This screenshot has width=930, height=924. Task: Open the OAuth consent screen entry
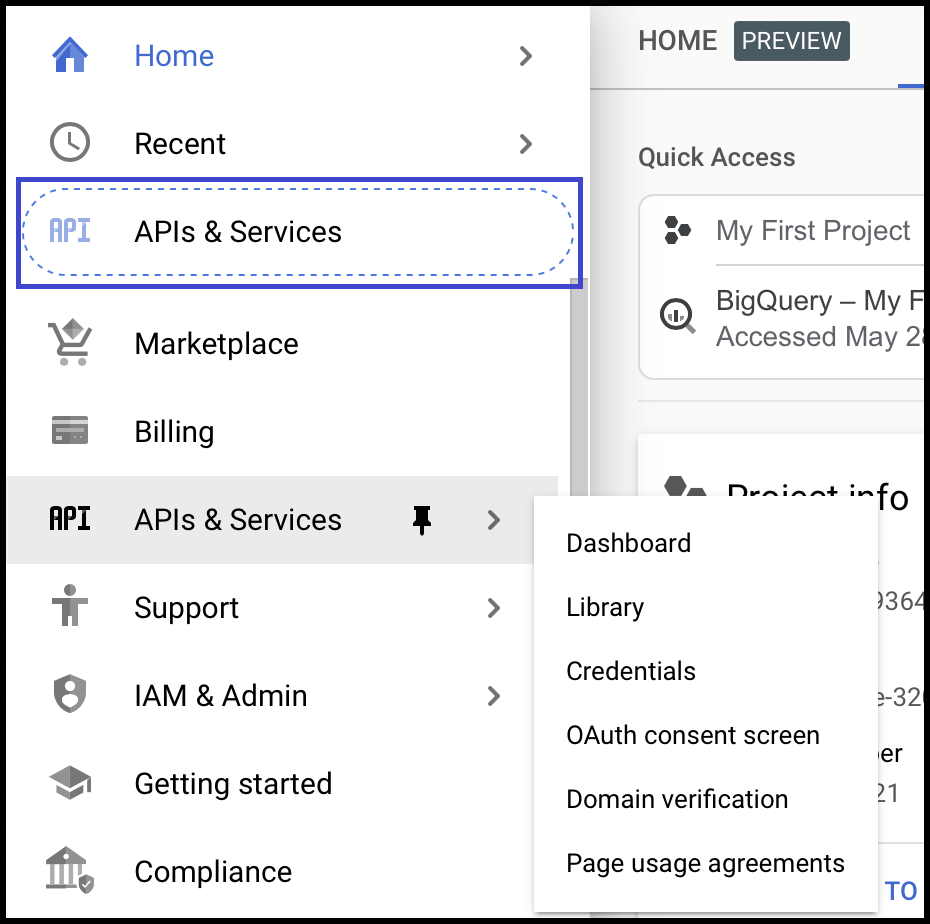tap(693, 735)
